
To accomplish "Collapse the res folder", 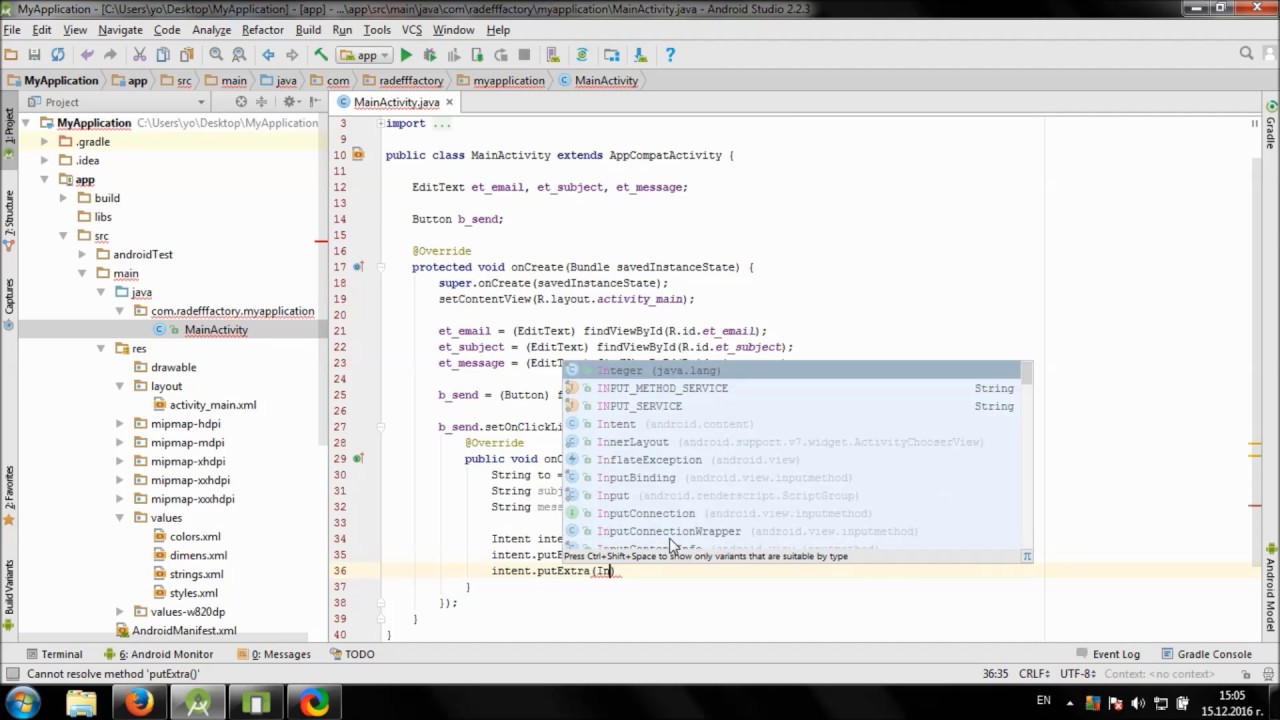I will [101, 349].
